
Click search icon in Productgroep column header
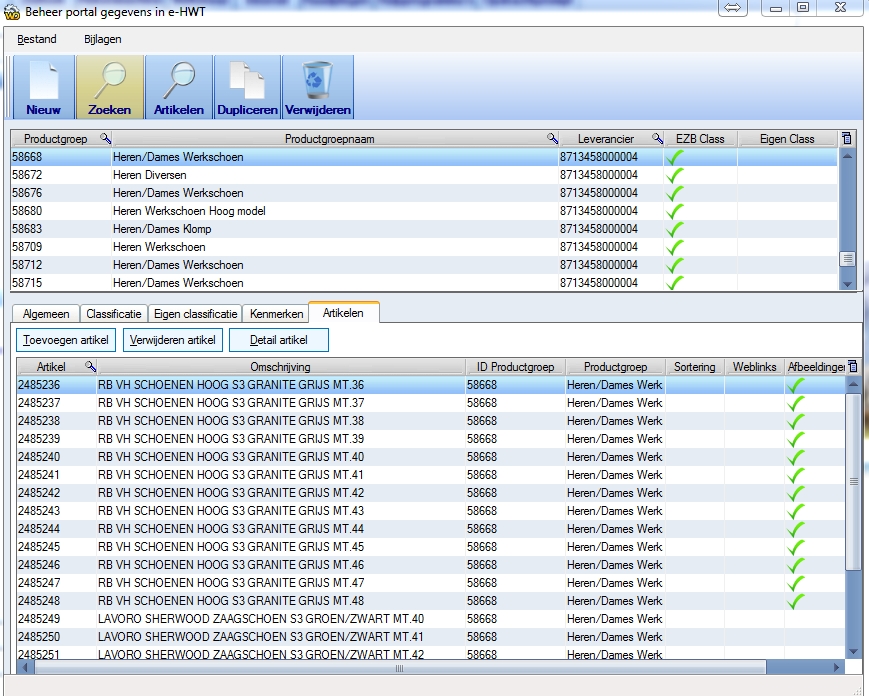coord(105,139)
